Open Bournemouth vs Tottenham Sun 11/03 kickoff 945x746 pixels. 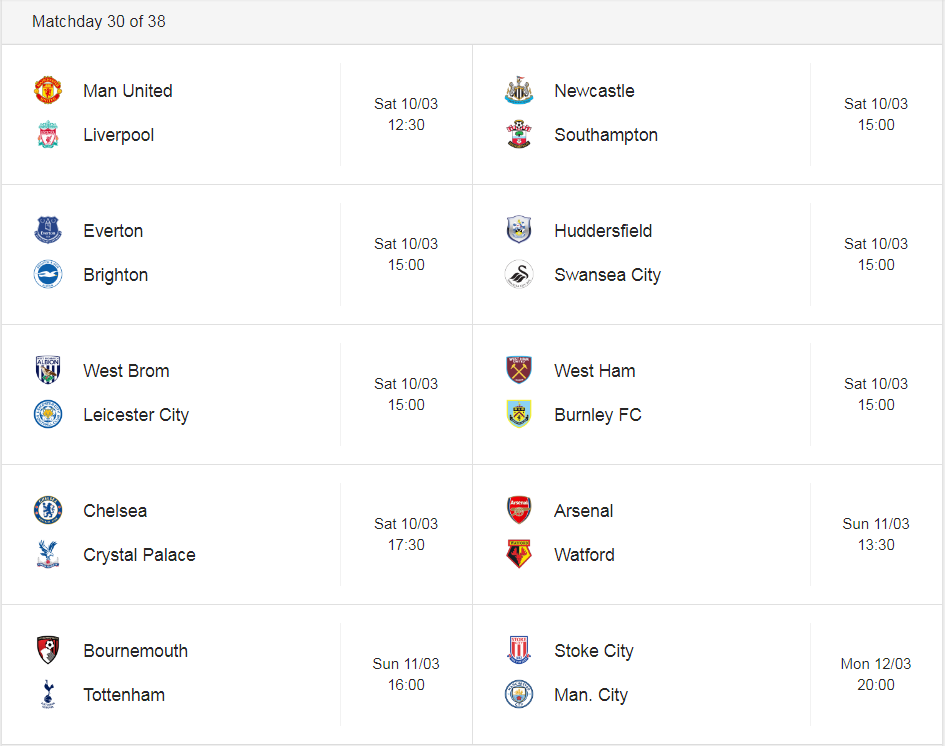(x=406, y=674)
